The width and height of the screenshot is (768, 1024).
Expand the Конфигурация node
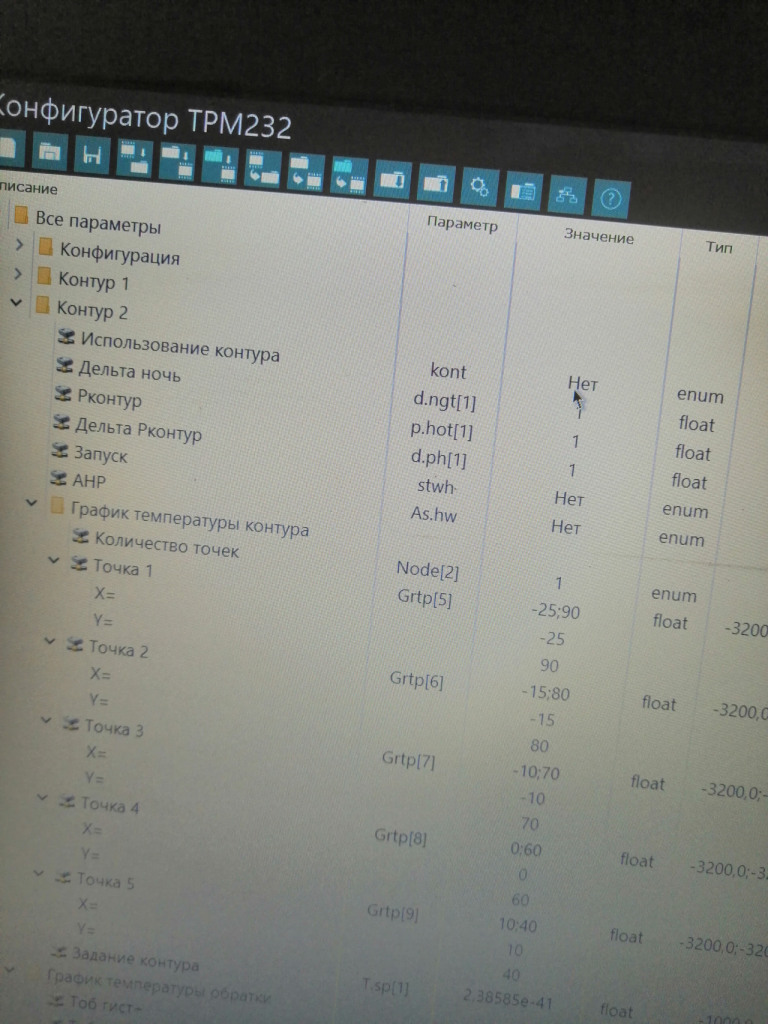tap(19, 244)
